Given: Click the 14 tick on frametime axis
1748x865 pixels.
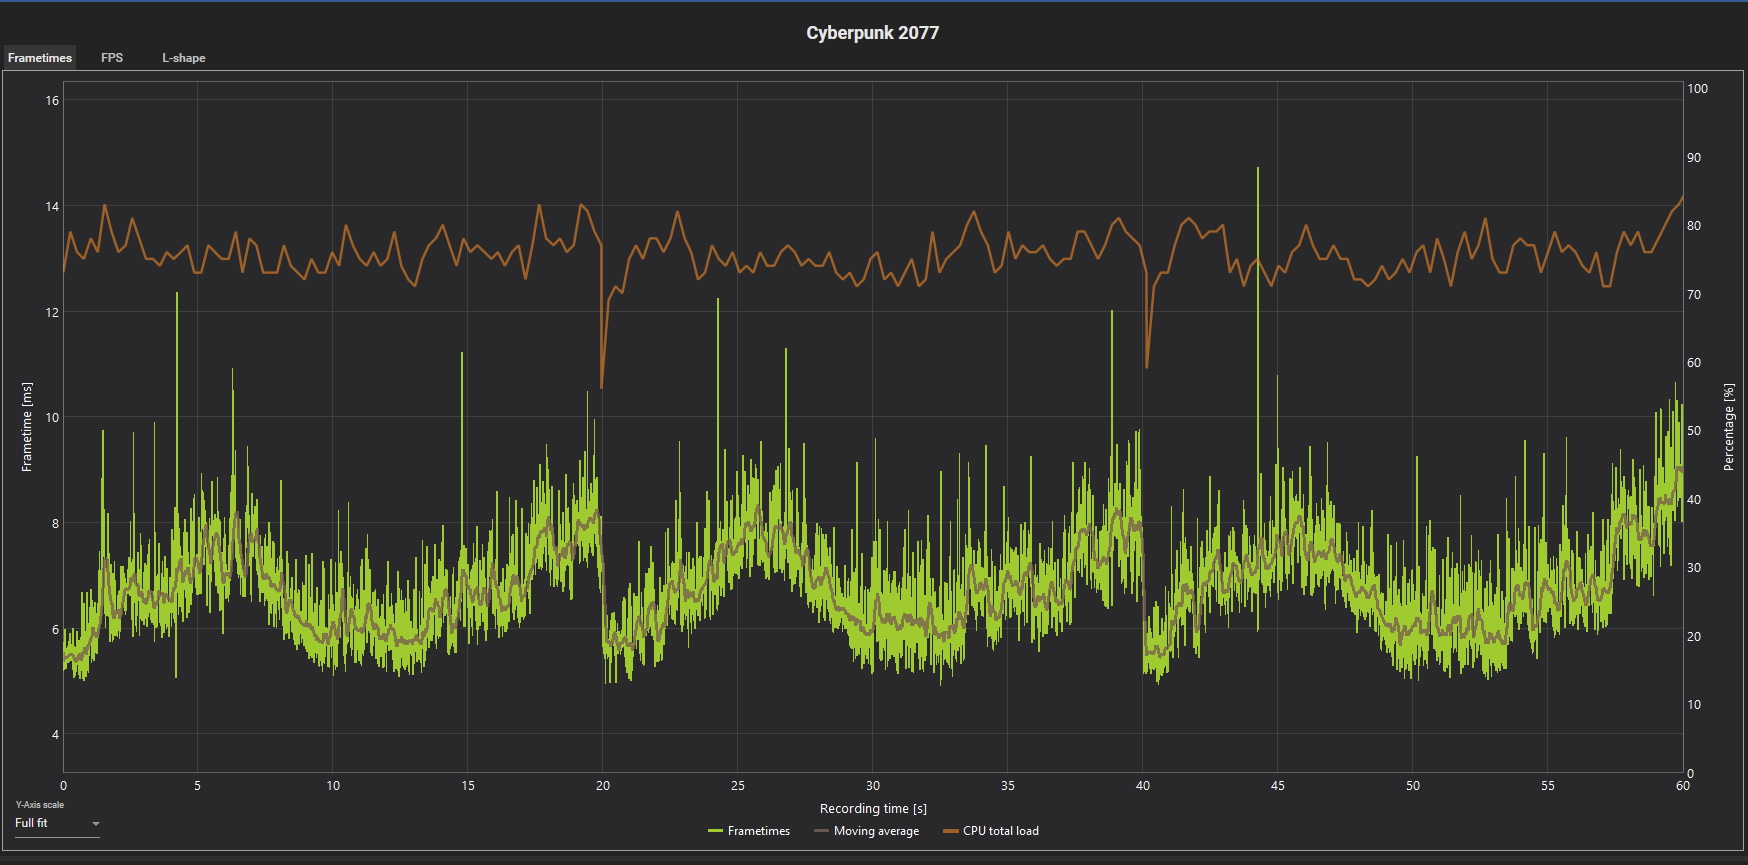Looking at the screenshot, I should pos(52,207).
